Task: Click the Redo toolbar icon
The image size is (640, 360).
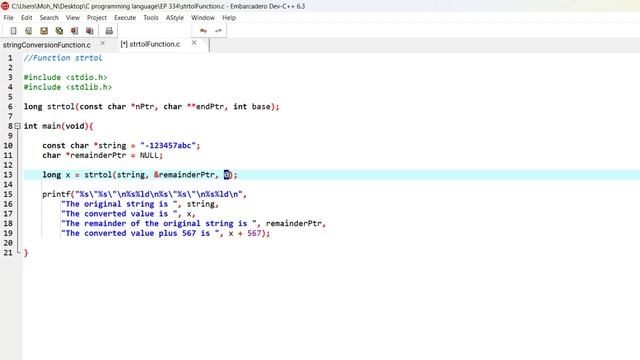Action: [x=218, y=31]
